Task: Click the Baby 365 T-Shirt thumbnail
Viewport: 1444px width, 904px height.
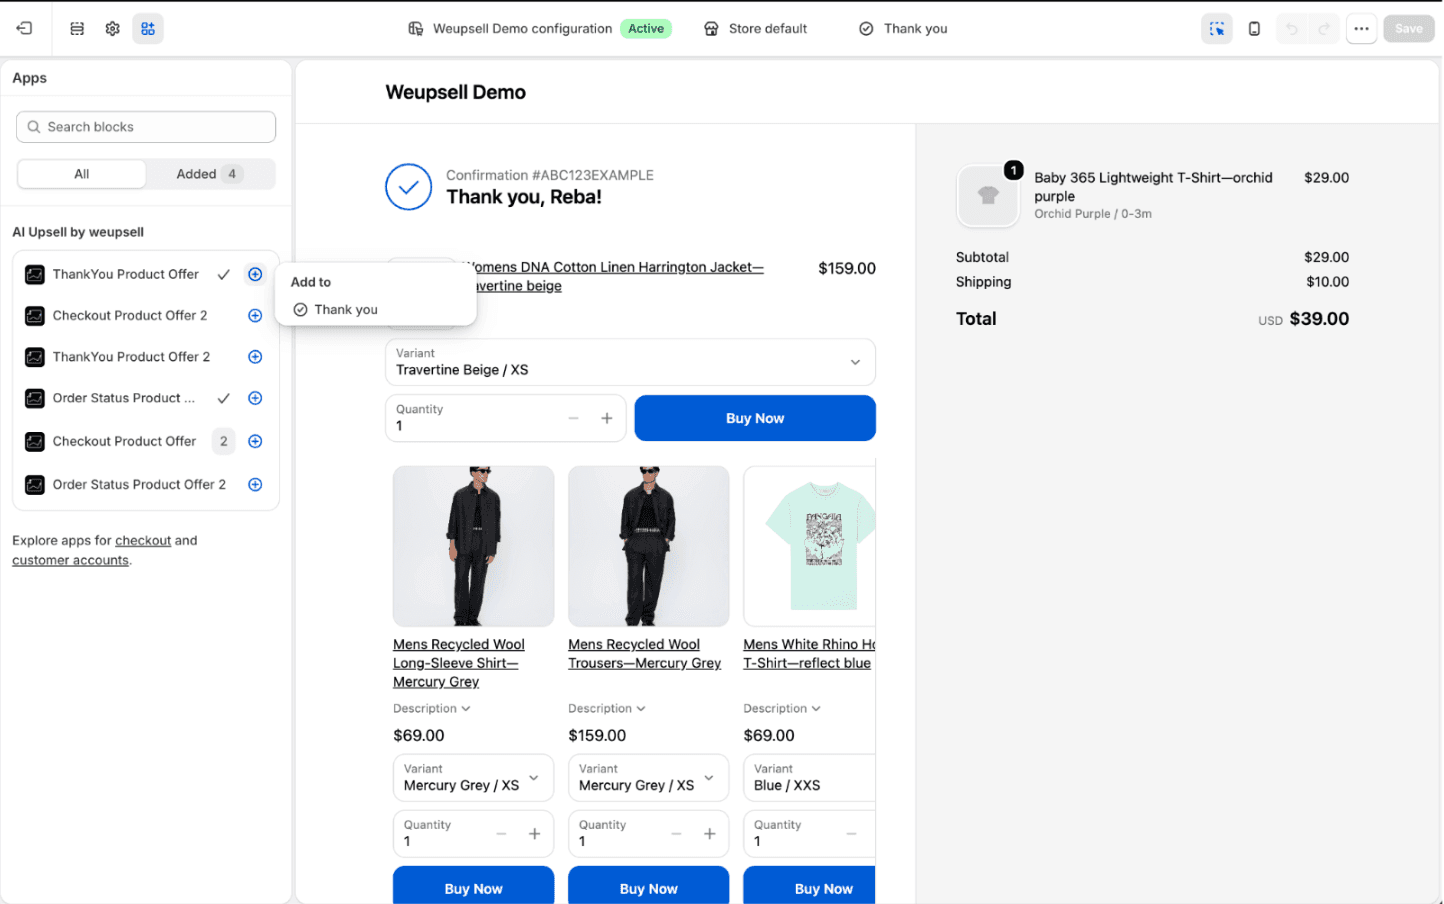Action: pos(988,195)
